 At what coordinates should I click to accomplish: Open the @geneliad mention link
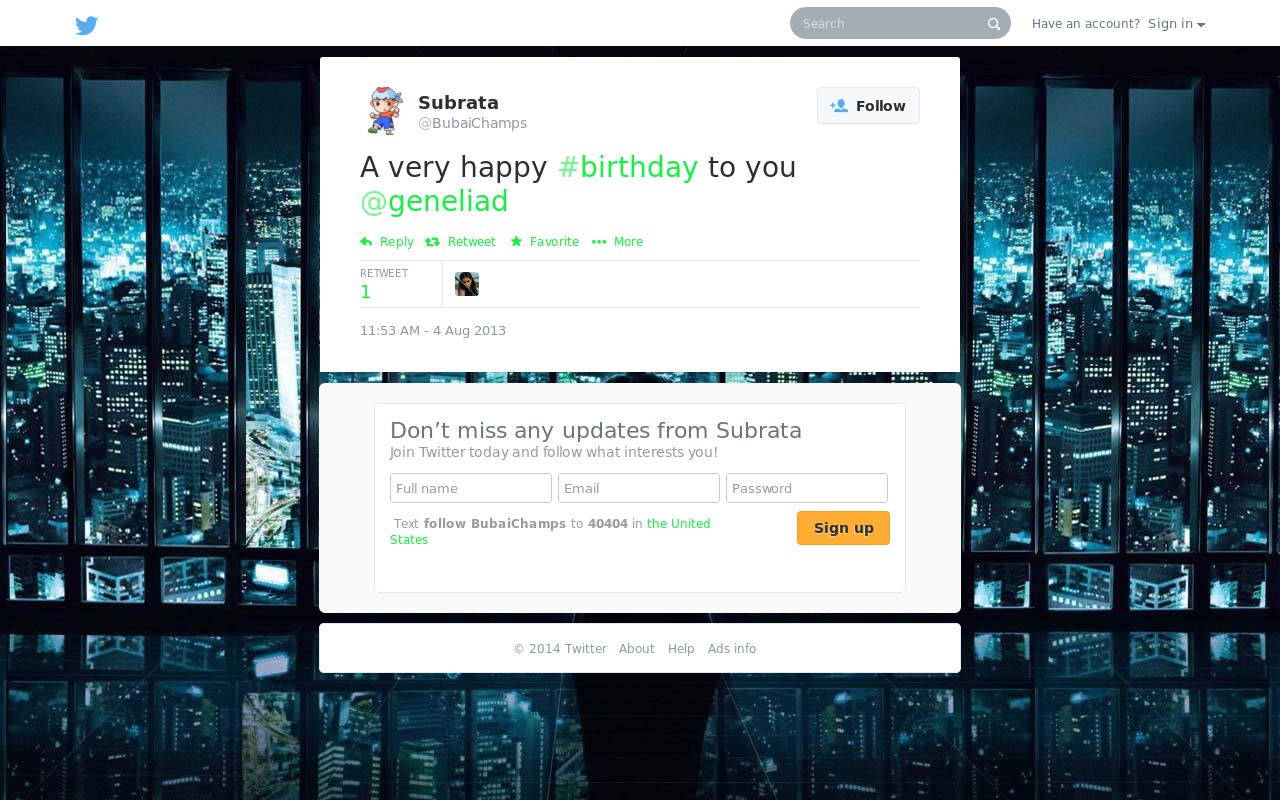(434, 201)
